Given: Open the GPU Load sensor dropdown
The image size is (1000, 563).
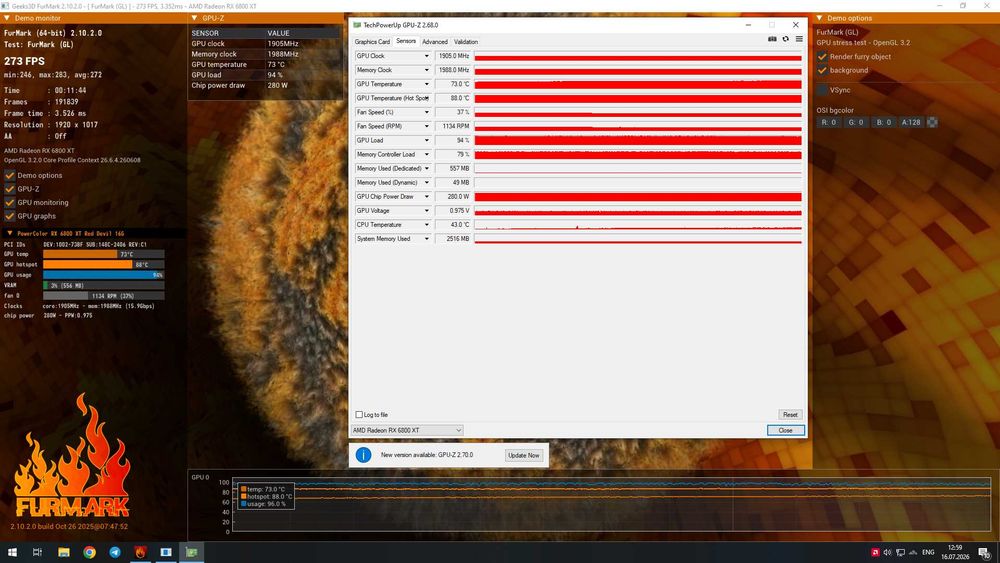Looking at the screenshot, I should coord(427,140).
